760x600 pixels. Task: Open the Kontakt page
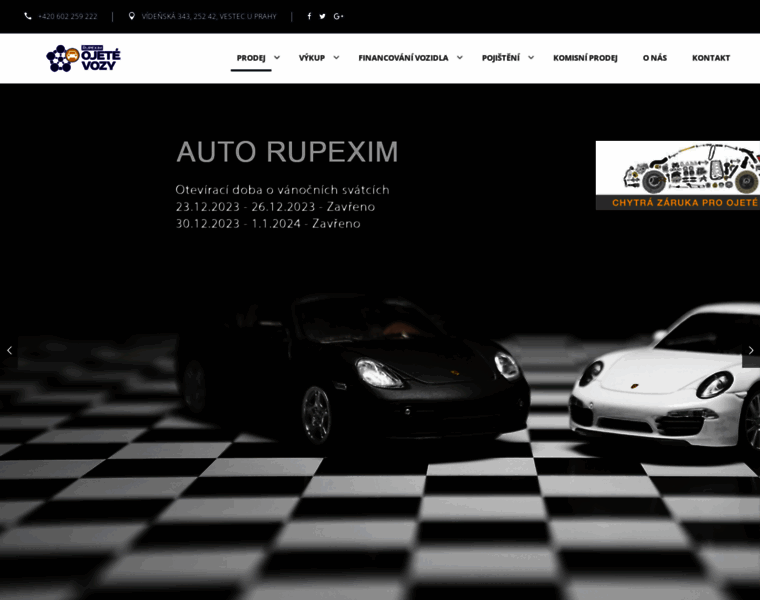(x=711, y=58)
